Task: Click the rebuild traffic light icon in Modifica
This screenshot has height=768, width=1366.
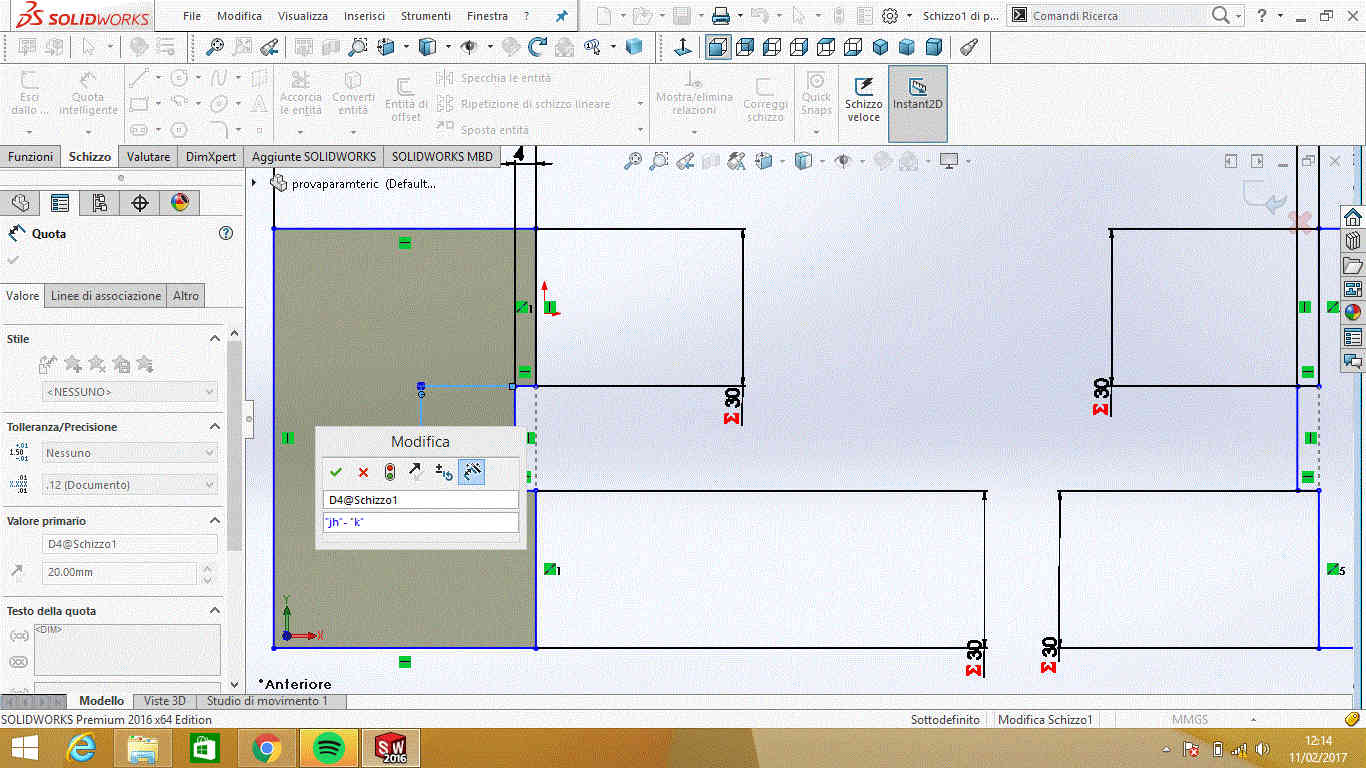Action: click(x=390, y=472)
